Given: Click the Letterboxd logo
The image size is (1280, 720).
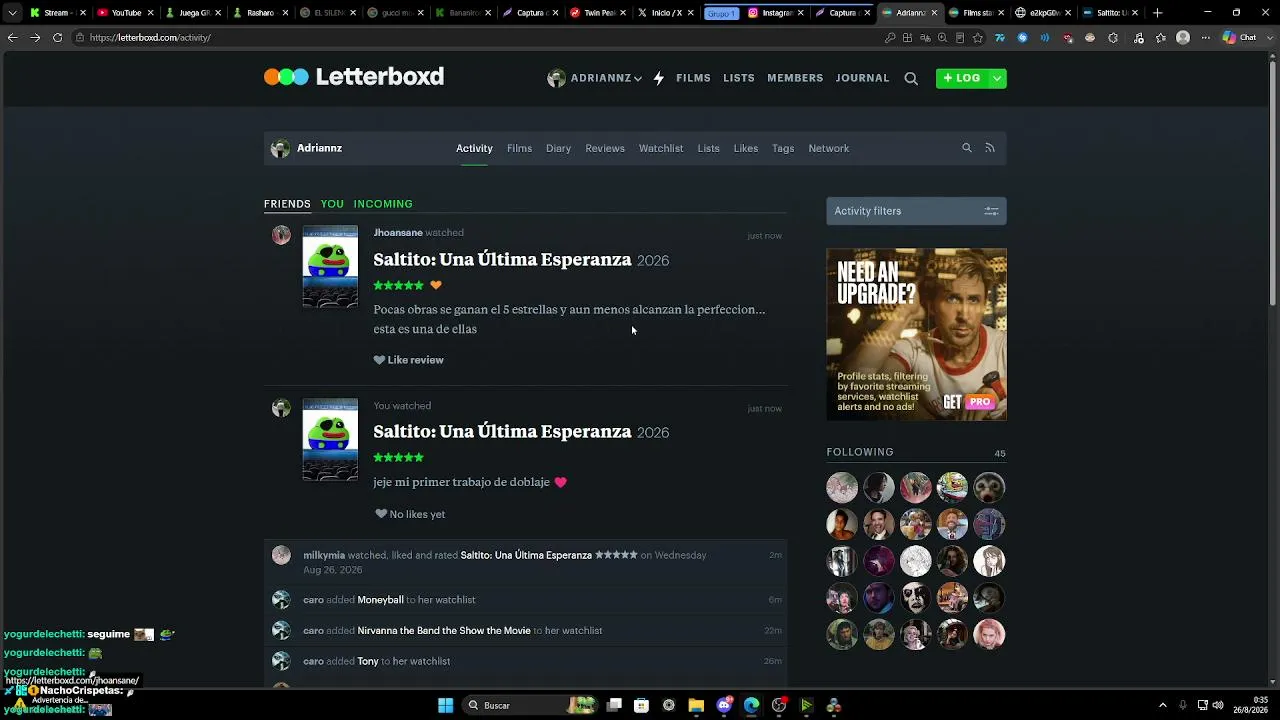Looking at the screenshot, I should point(354,77).
